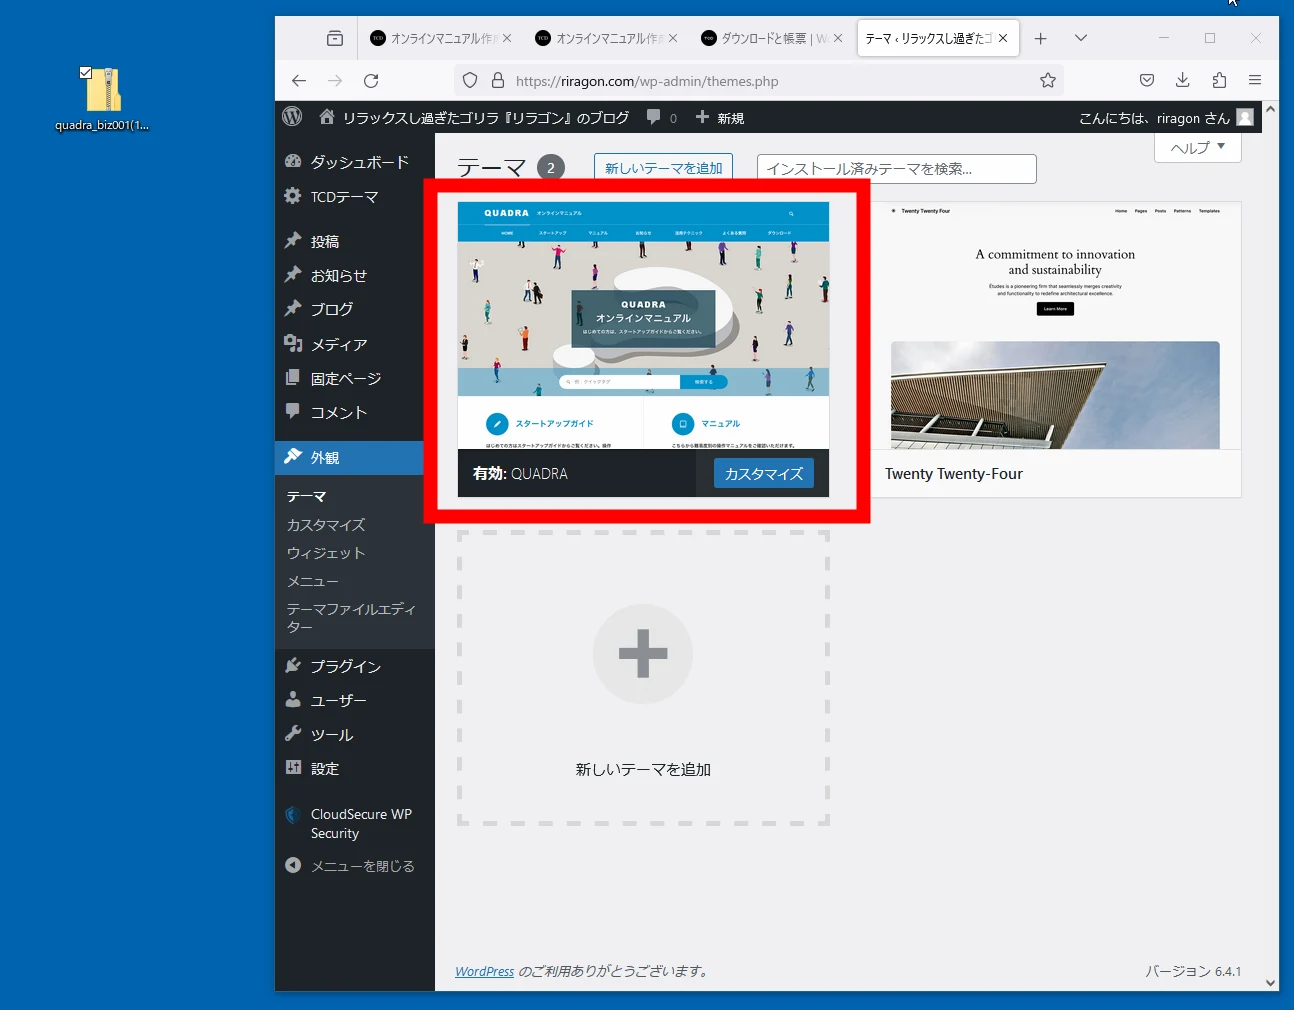Click the Firefox reload page icon
The image size is (1294, 1010).
371,81
